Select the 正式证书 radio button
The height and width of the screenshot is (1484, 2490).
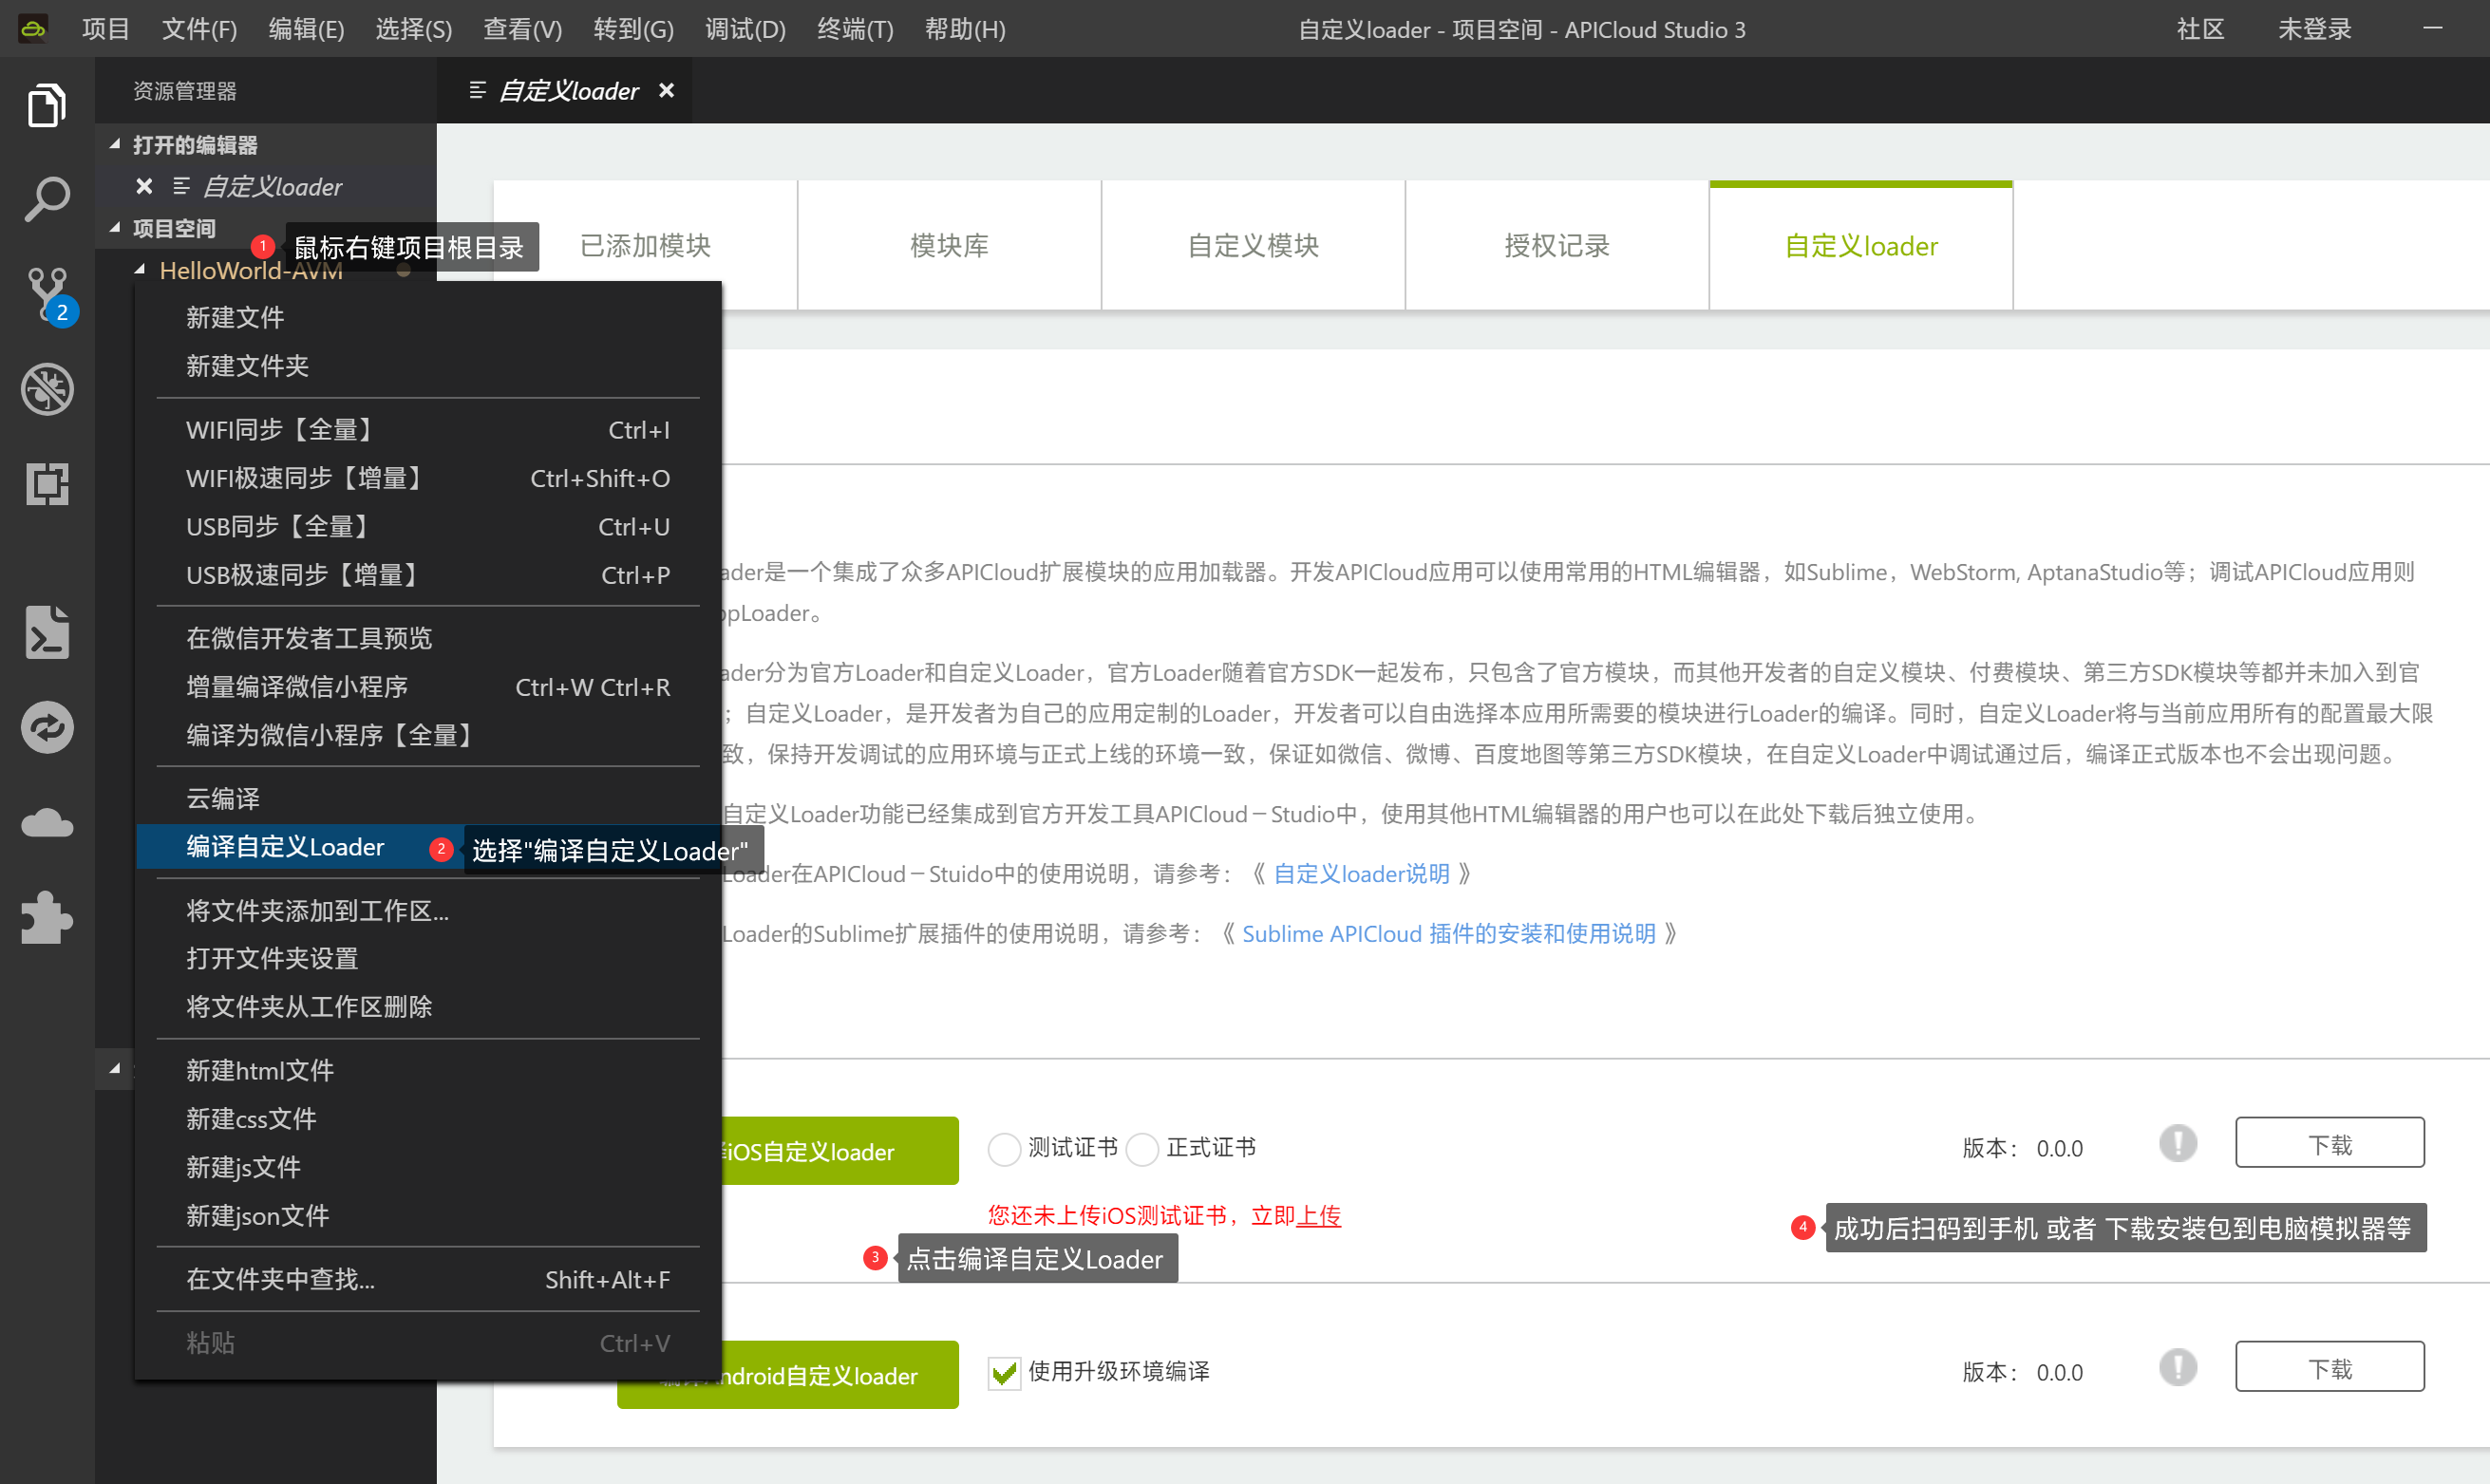point(1142,1148)
